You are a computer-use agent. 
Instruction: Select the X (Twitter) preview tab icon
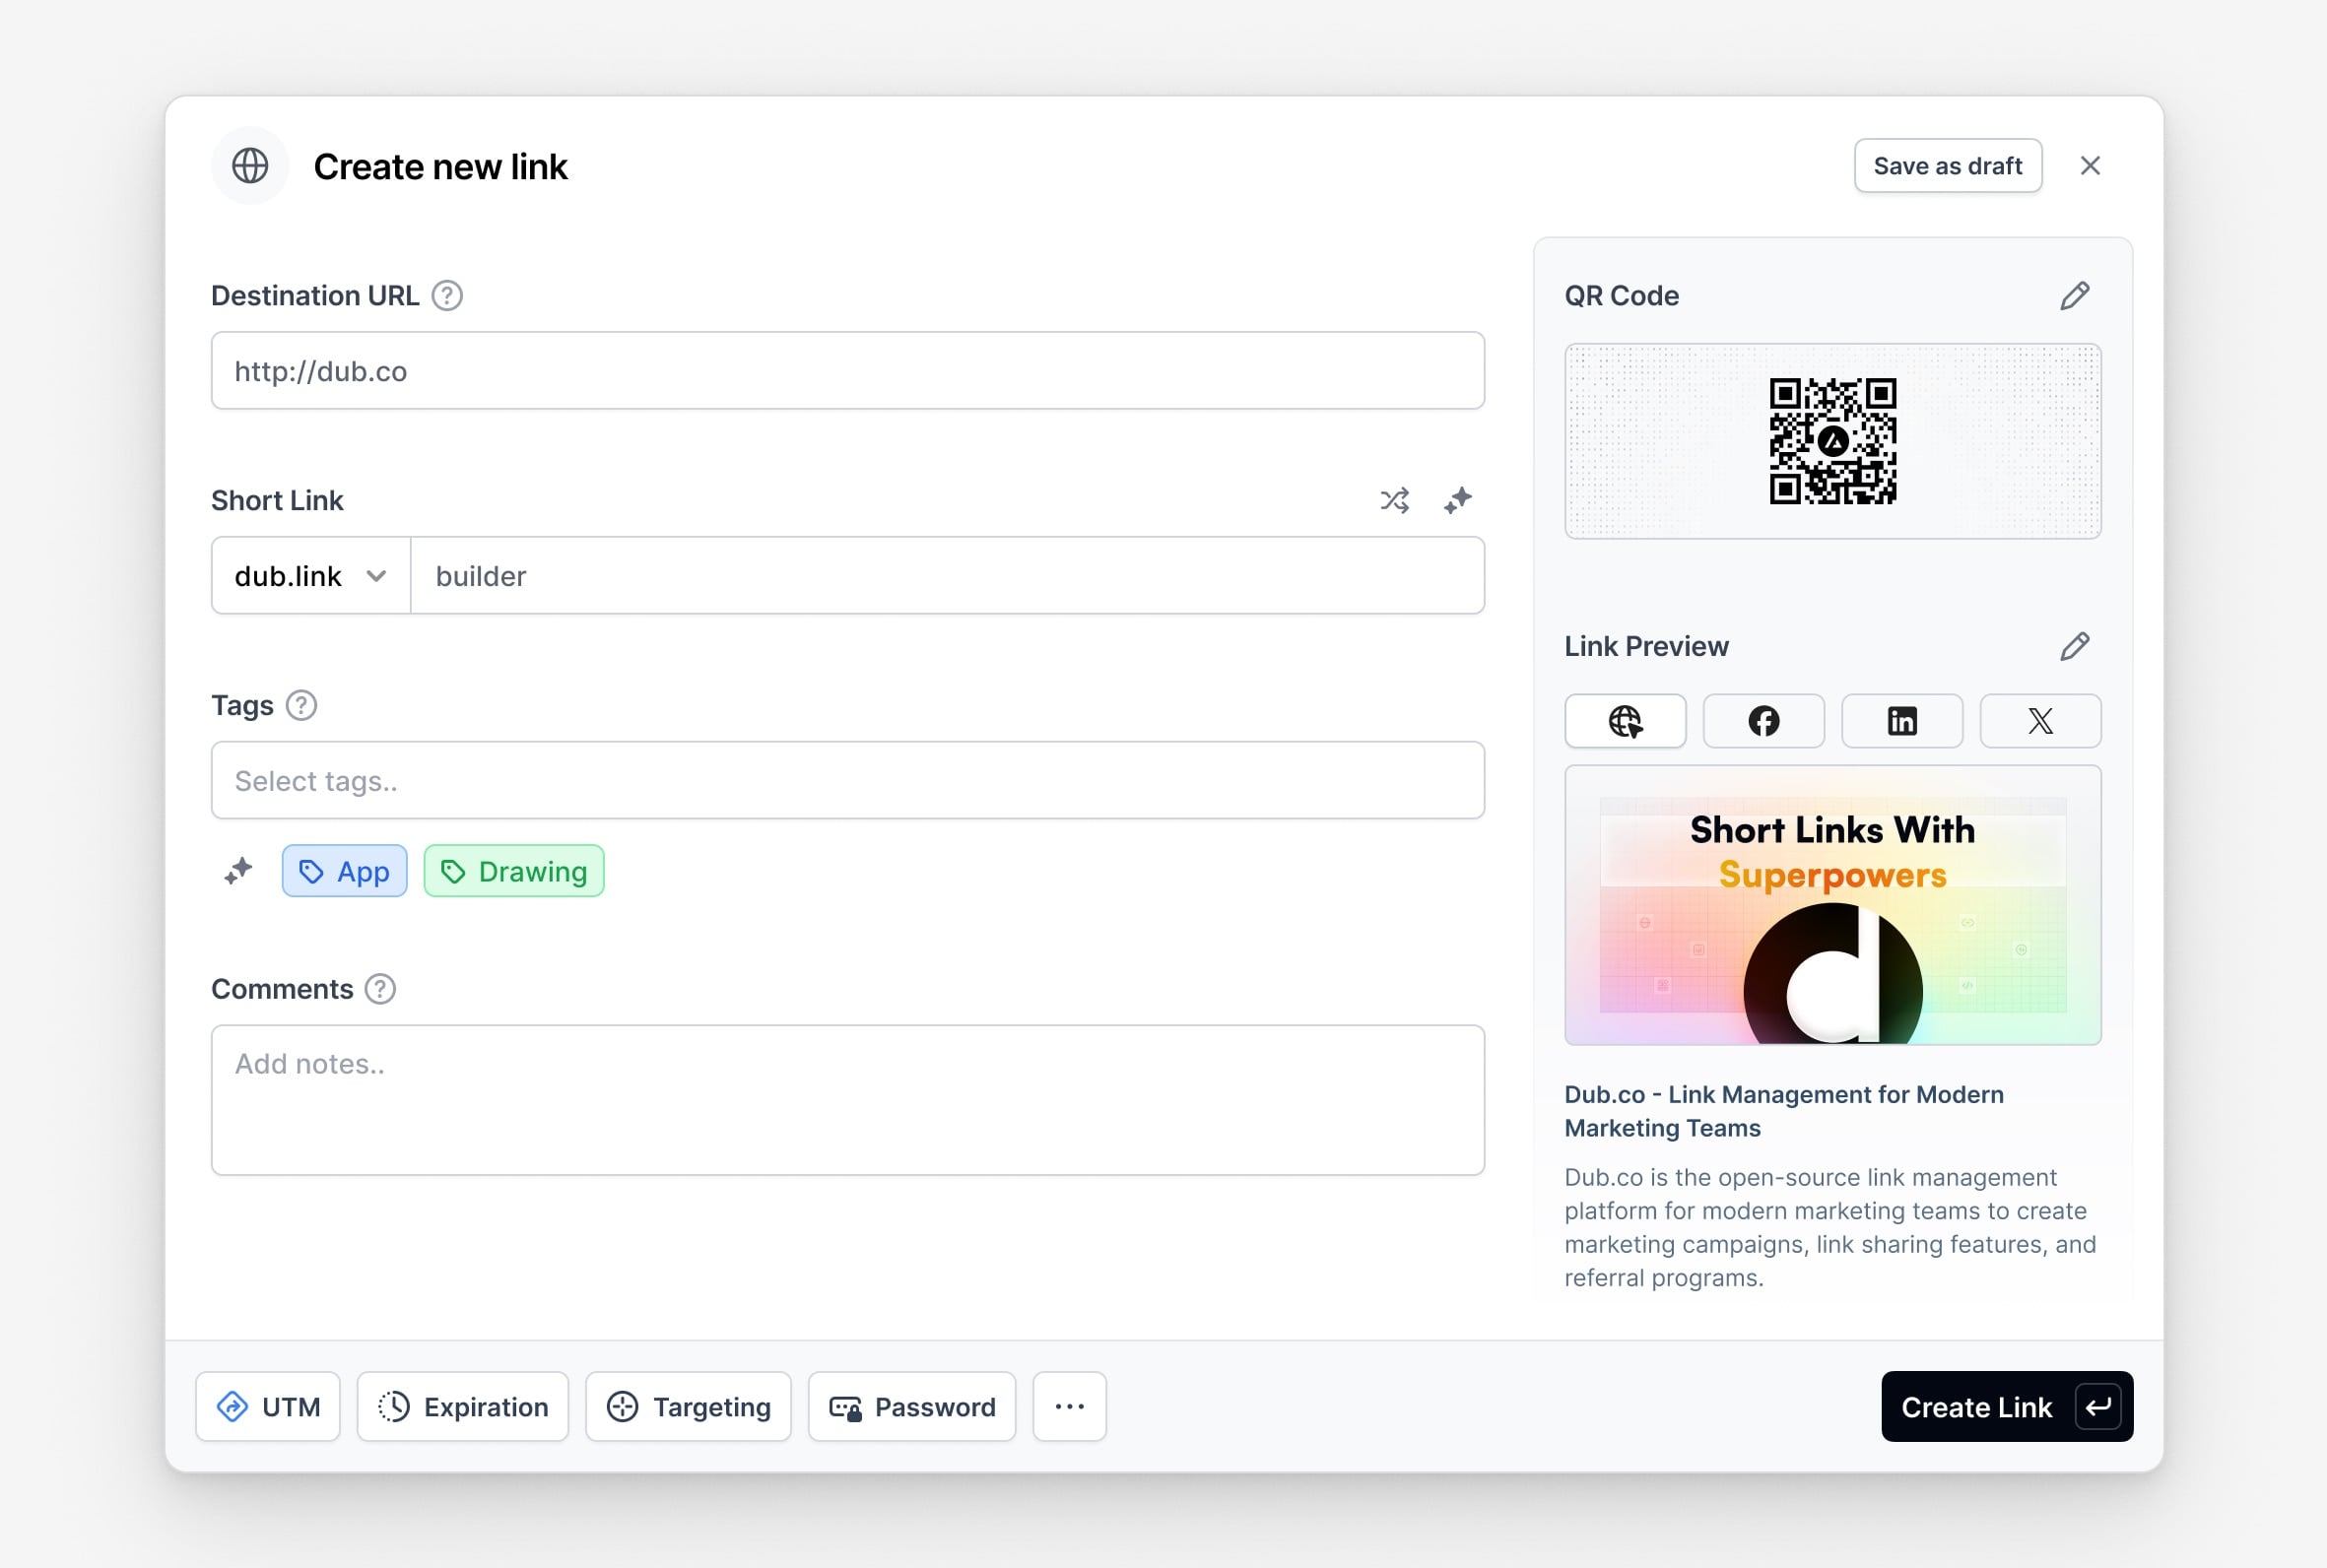pyautogui.click(x=2040, y=719)
